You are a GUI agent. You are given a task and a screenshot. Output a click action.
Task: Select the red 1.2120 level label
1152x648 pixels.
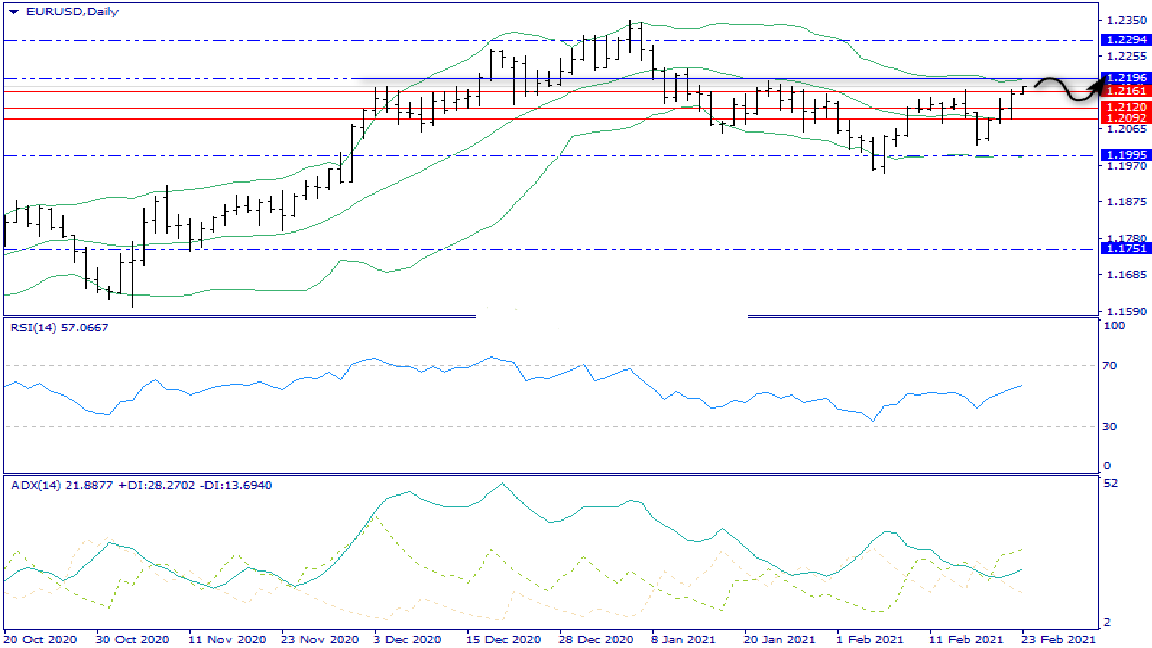point(1127,107)
